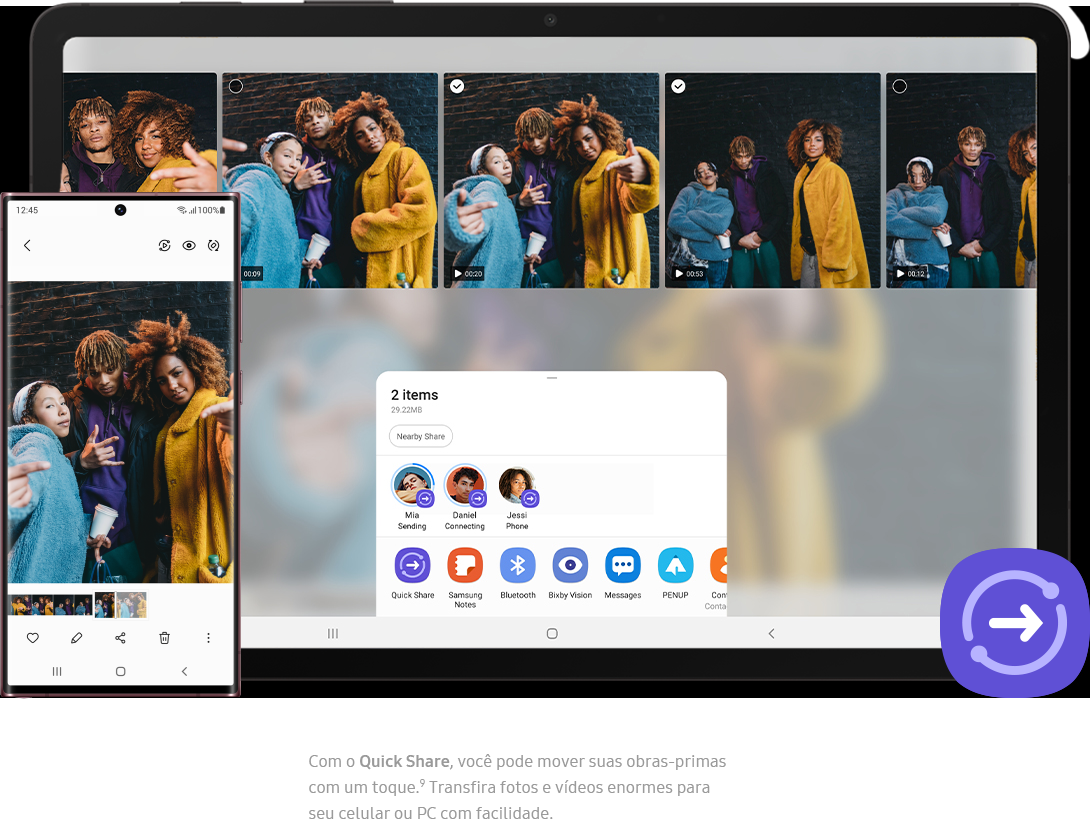Tap the Quick Share app icon in share sheet
Image resolution: width=1090 pixels, height=819 pixels.
coord(412,565)
